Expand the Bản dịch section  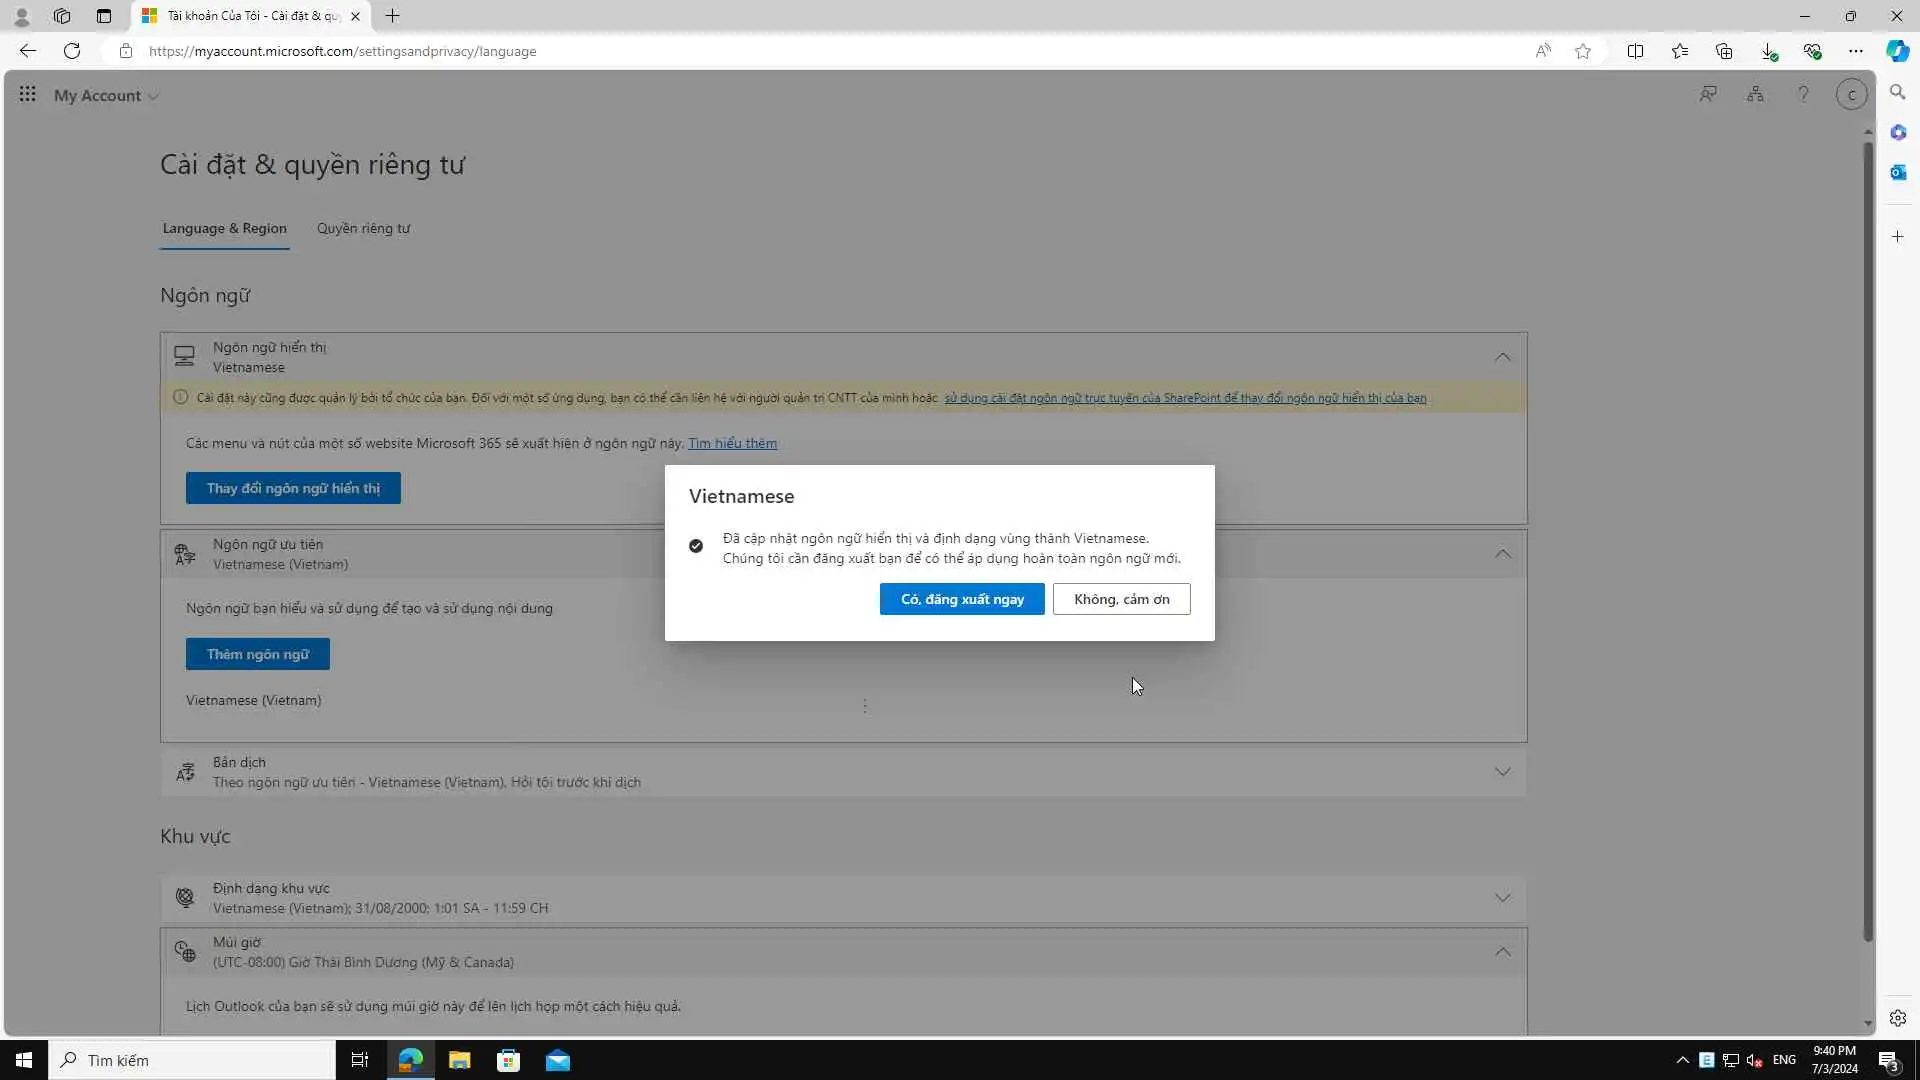pos(1502,772)
